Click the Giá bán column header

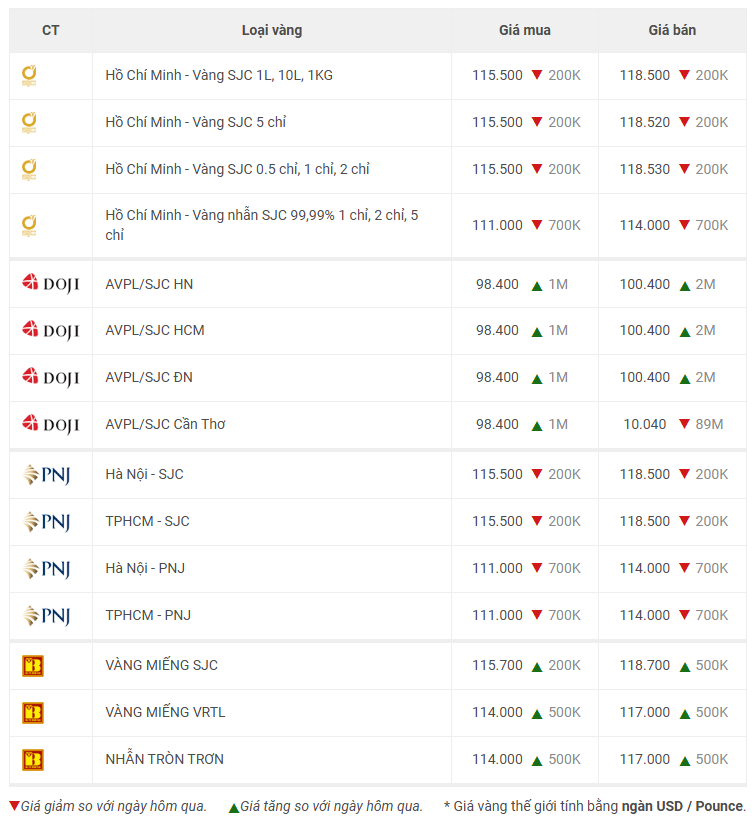672,30
